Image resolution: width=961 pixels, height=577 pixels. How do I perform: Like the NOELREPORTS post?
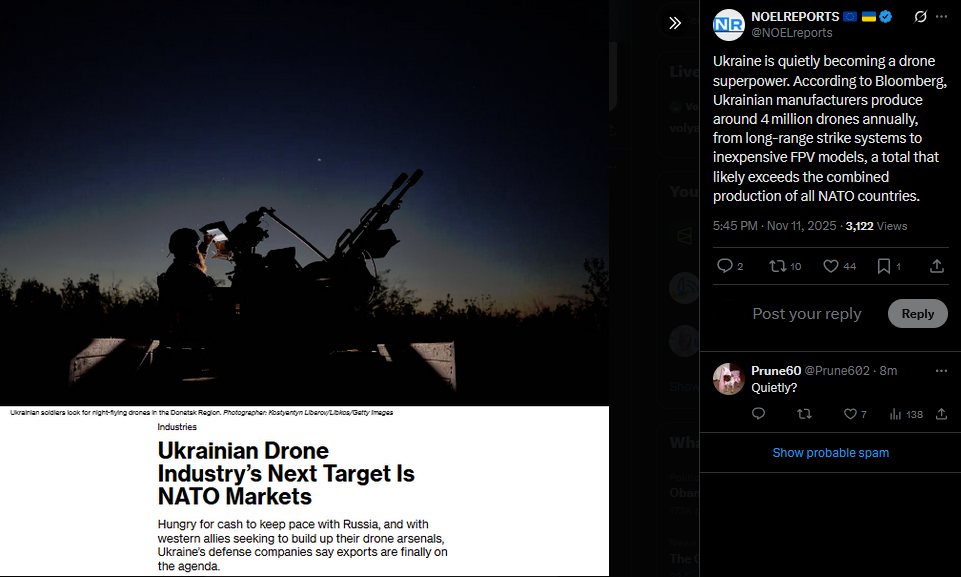coord(830,266)
